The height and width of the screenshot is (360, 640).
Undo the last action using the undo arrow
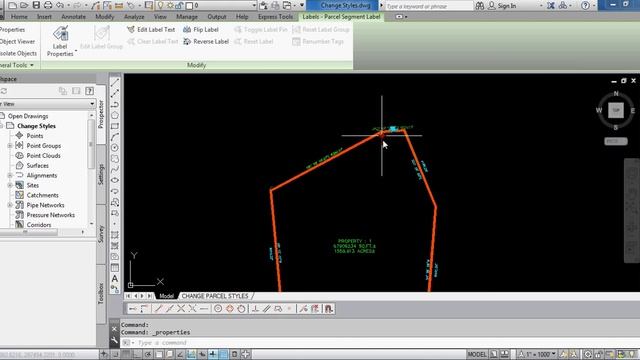(x=60, y=5)
